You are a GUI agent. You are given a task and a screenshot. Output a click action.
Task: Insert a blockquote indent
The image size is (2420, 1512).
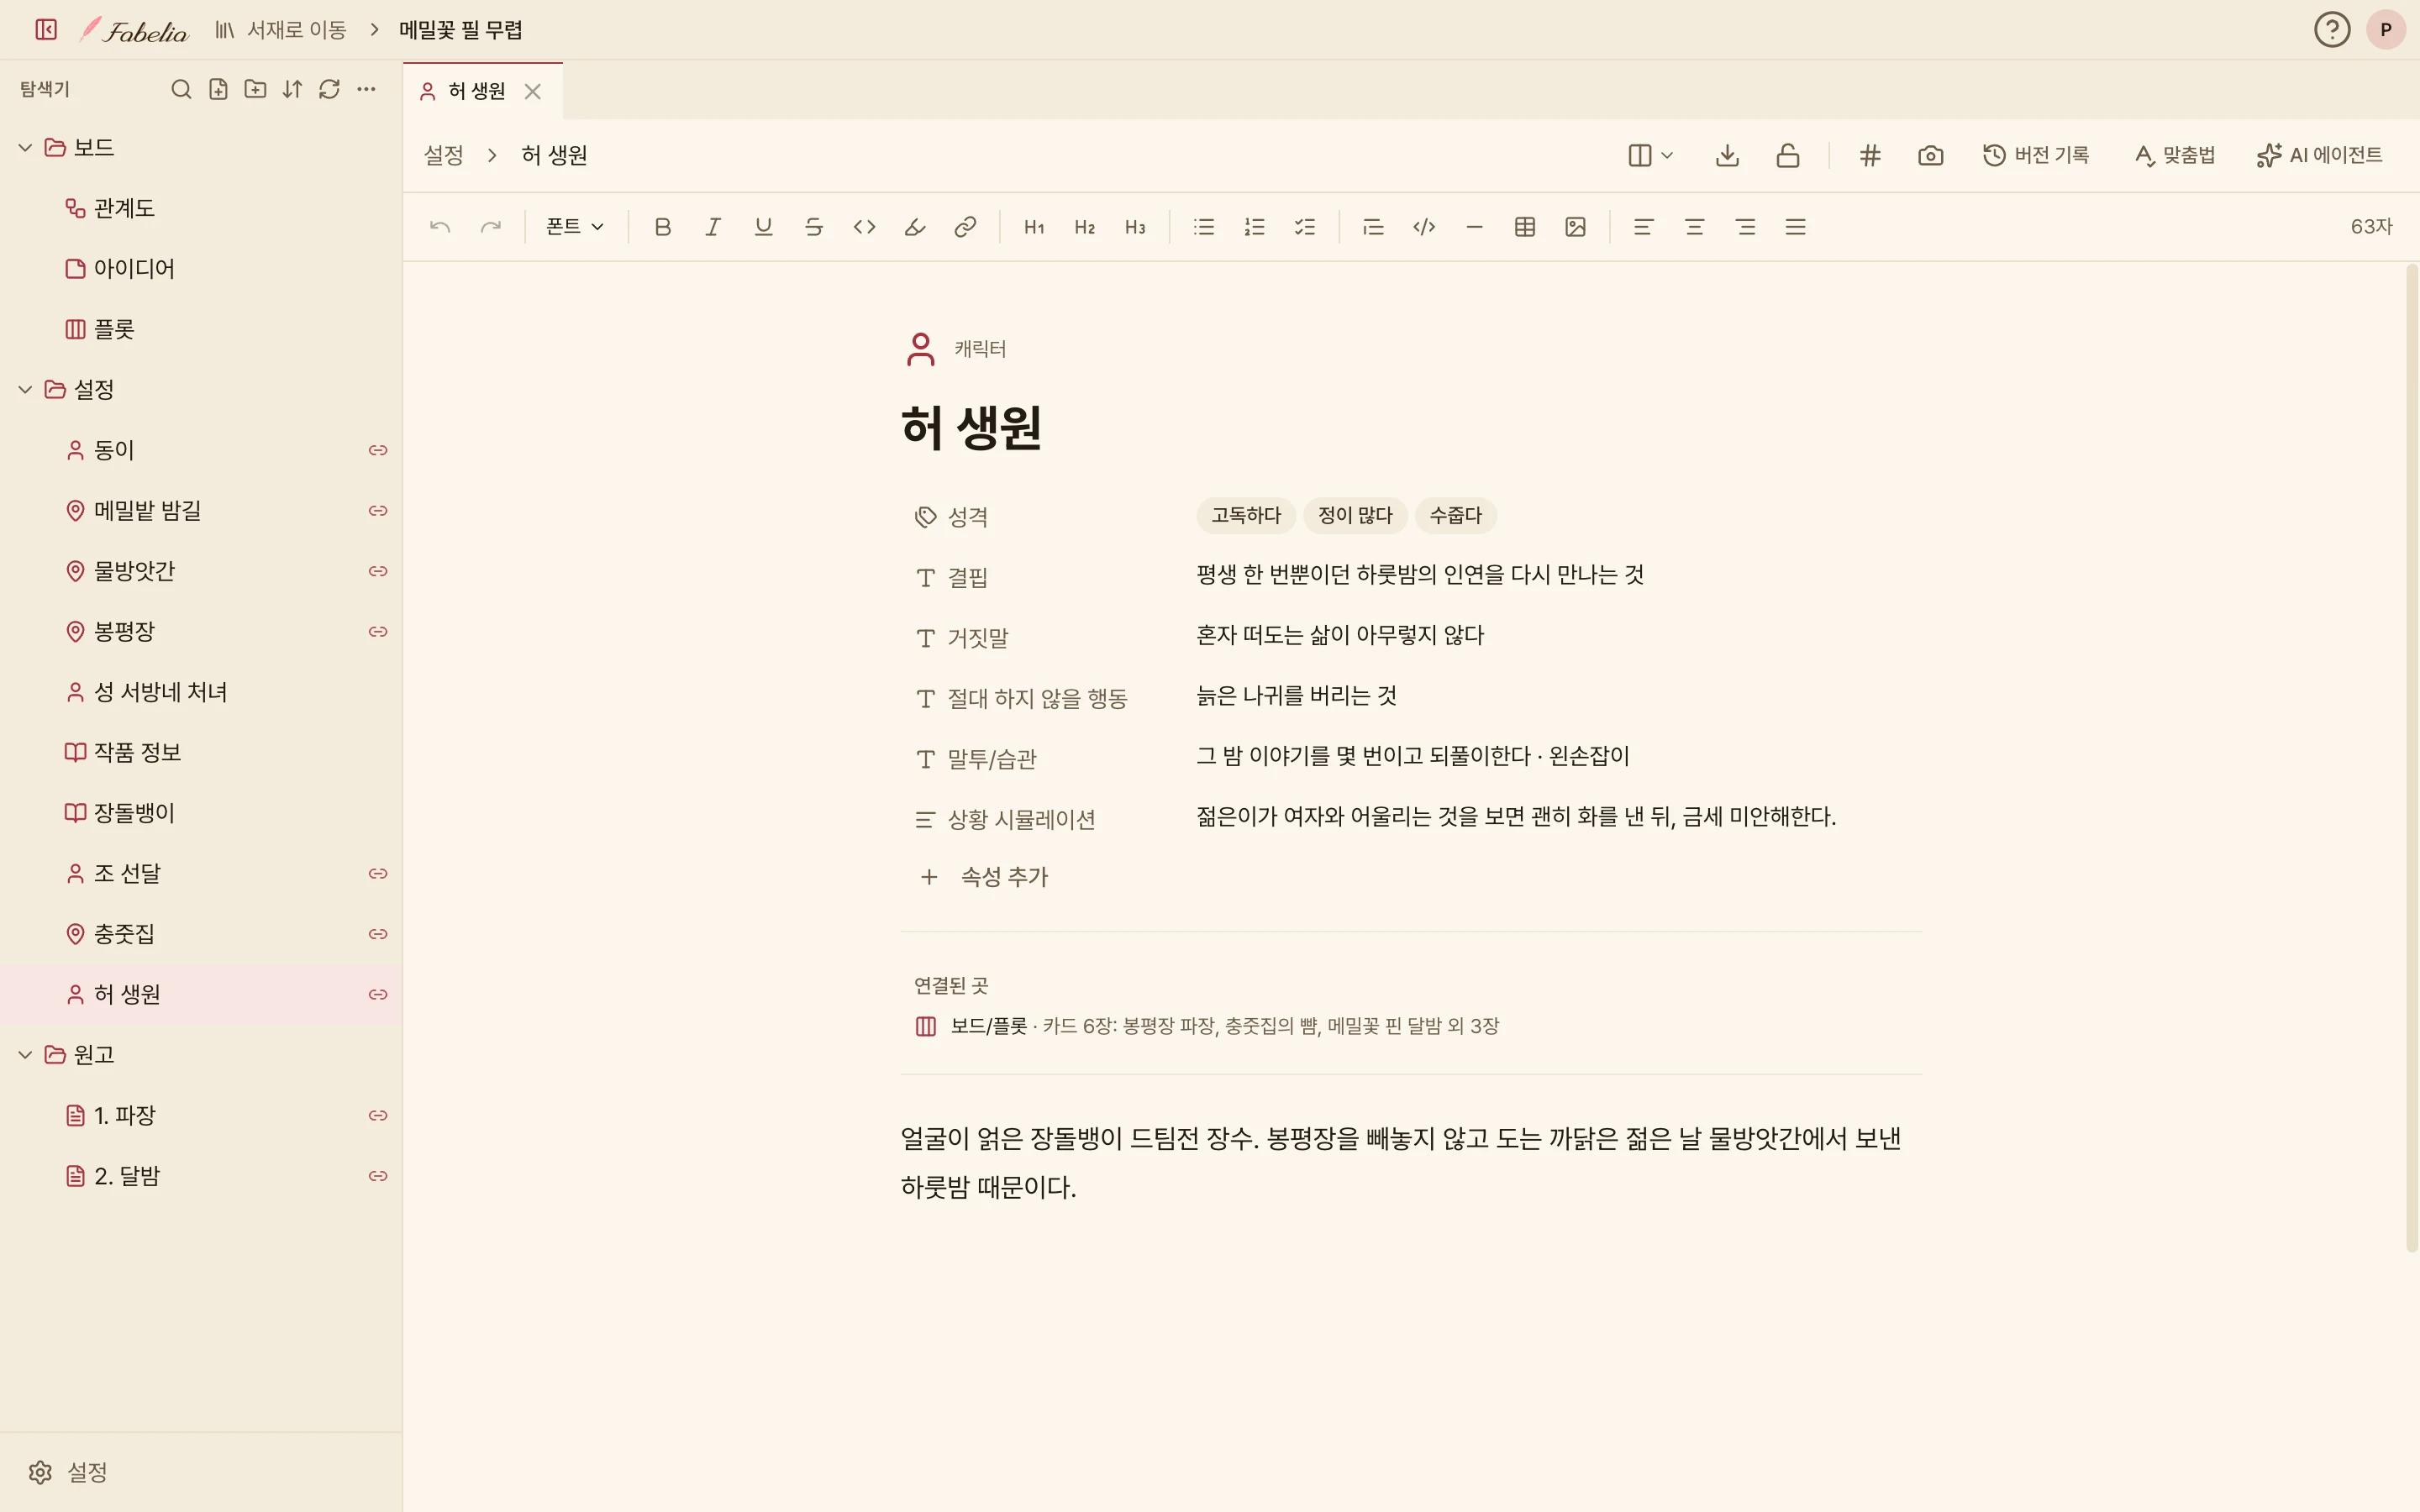click(x=1373, y=227)
